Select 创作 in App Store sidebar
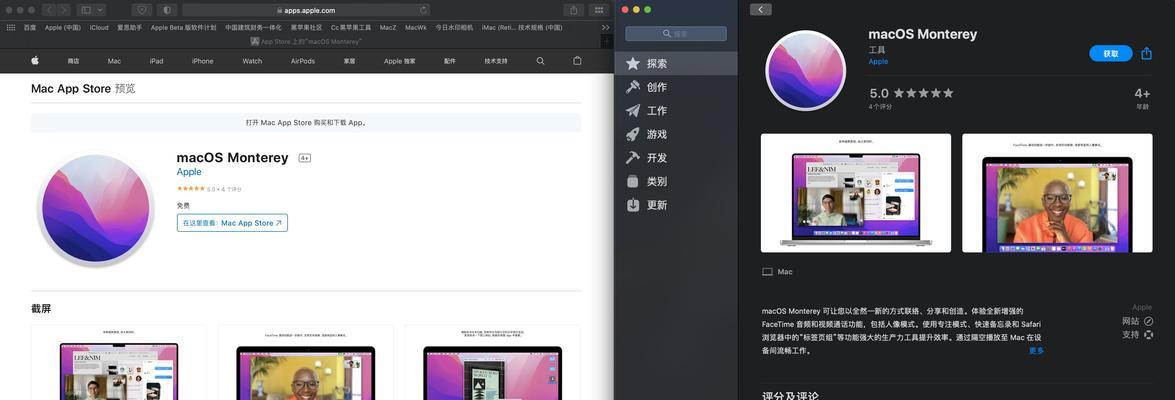 [x=676, y=87]
